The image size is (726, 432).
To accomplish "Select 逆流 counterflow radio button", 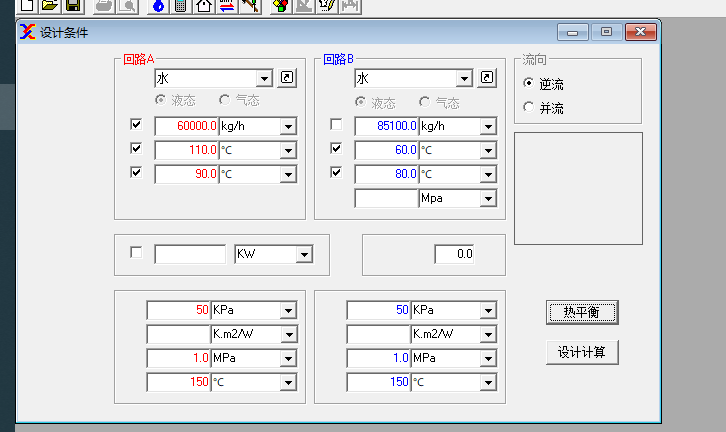I will tap(528, 83).
